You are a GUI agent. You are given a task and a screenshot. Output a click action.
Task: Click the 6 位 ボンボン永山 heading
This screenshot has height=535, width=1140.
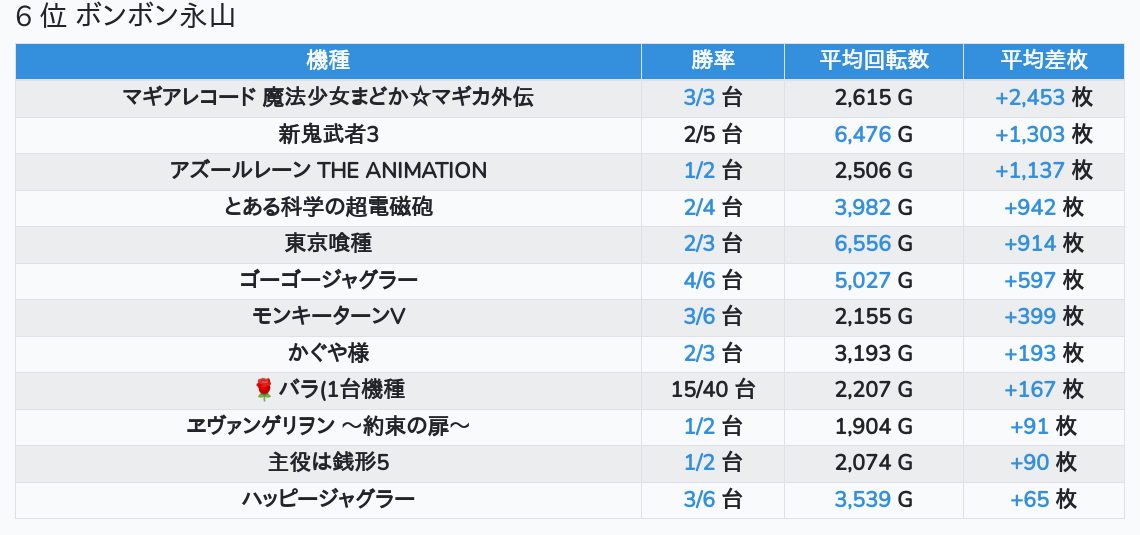[126, 18]
